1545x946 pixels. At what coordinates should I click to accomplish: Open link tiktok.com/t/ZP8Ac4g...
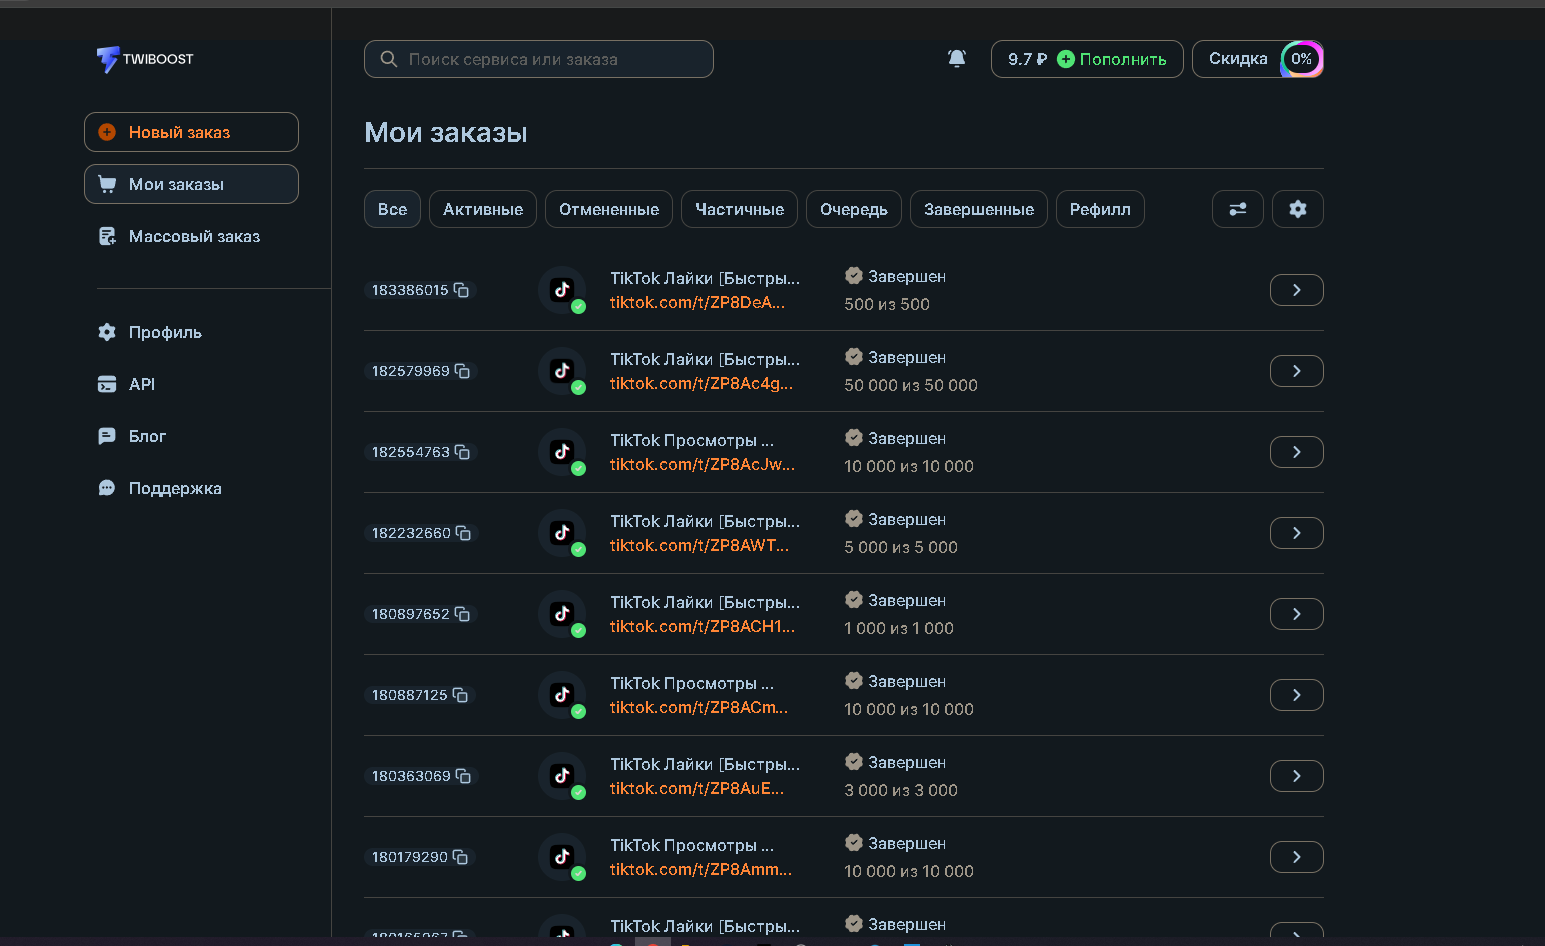click(701, 383)
